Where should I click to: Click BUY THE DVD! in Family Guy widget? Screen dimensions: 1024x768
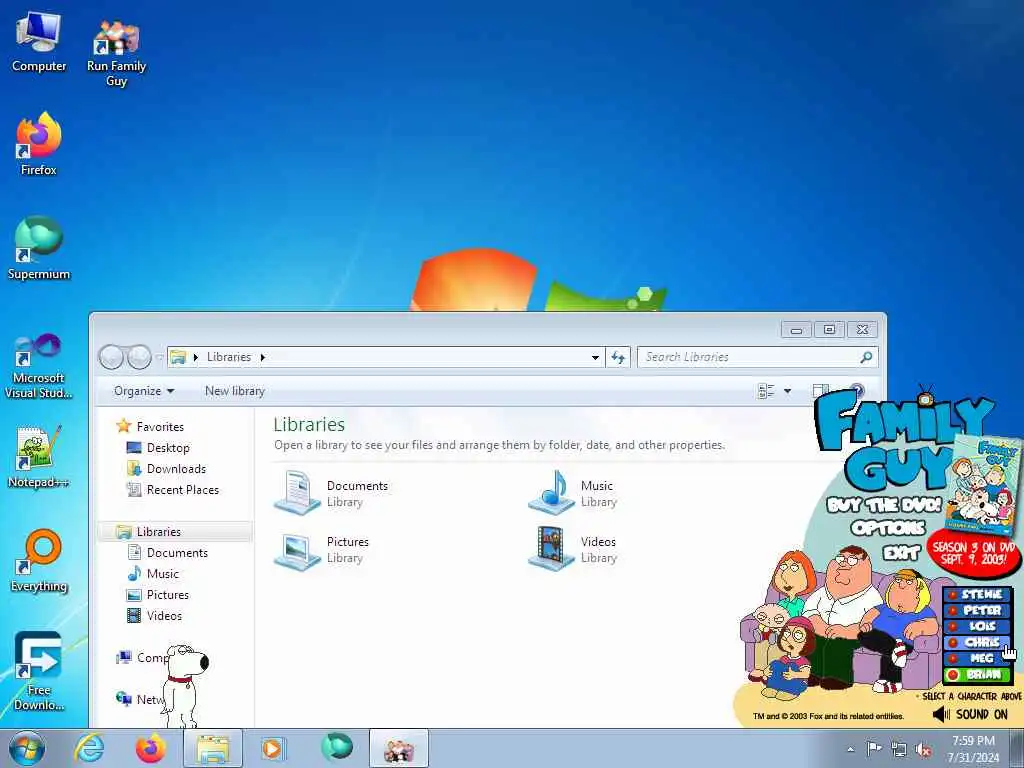tap(884, 505)
